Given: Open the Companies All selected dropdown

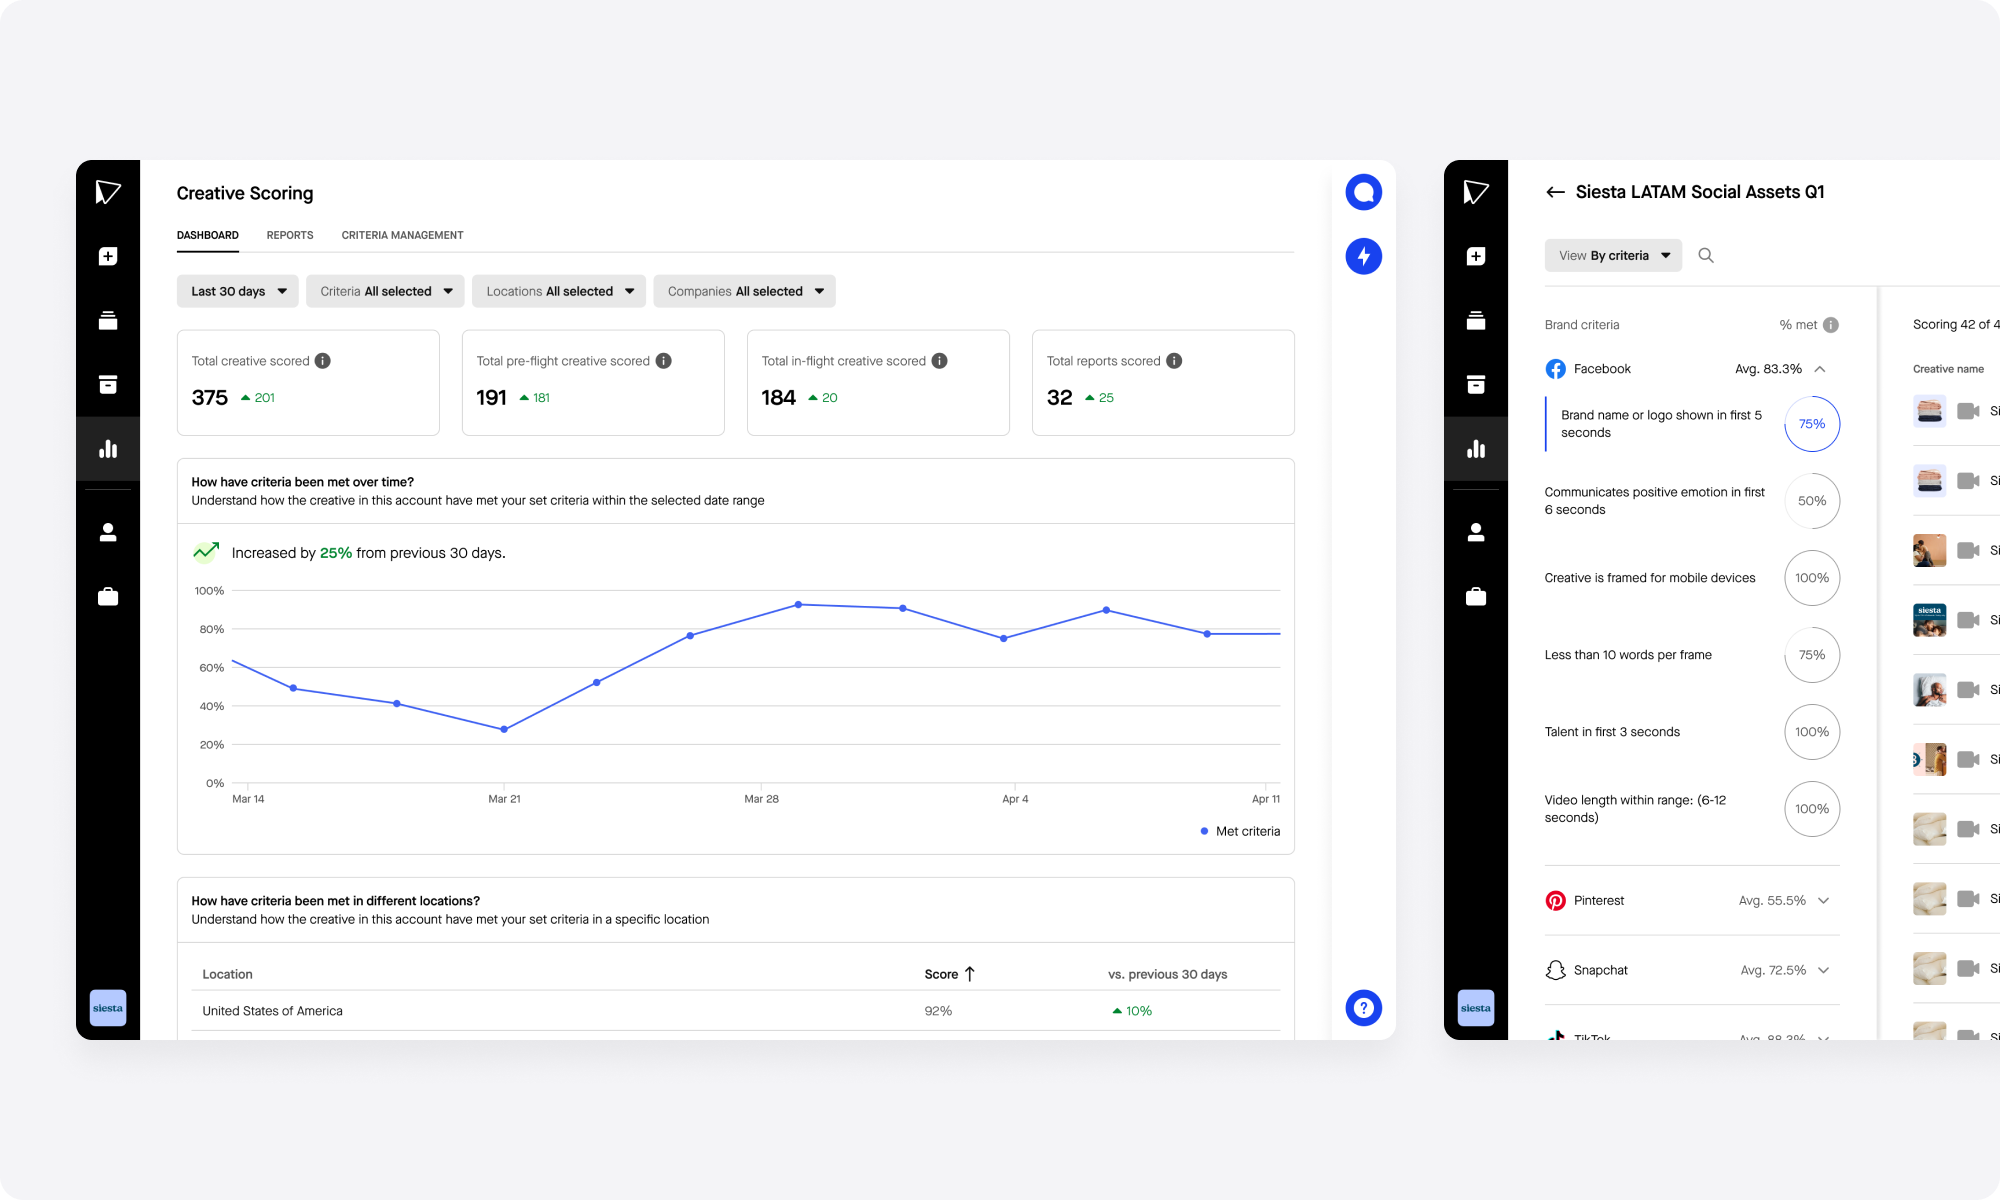Looking at the screenshot, I should (744, 291).
